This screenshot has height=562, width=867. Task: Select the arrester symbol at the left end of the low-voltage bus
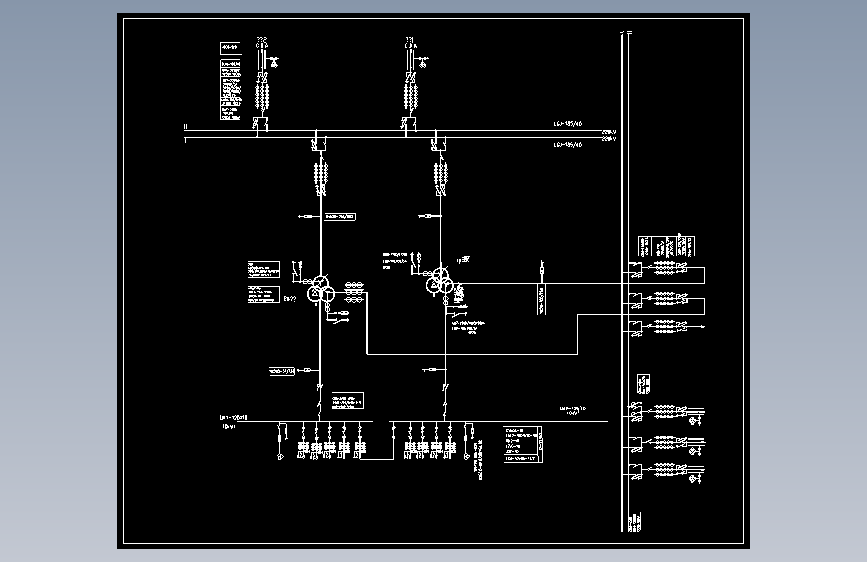(x=281, y=441)
